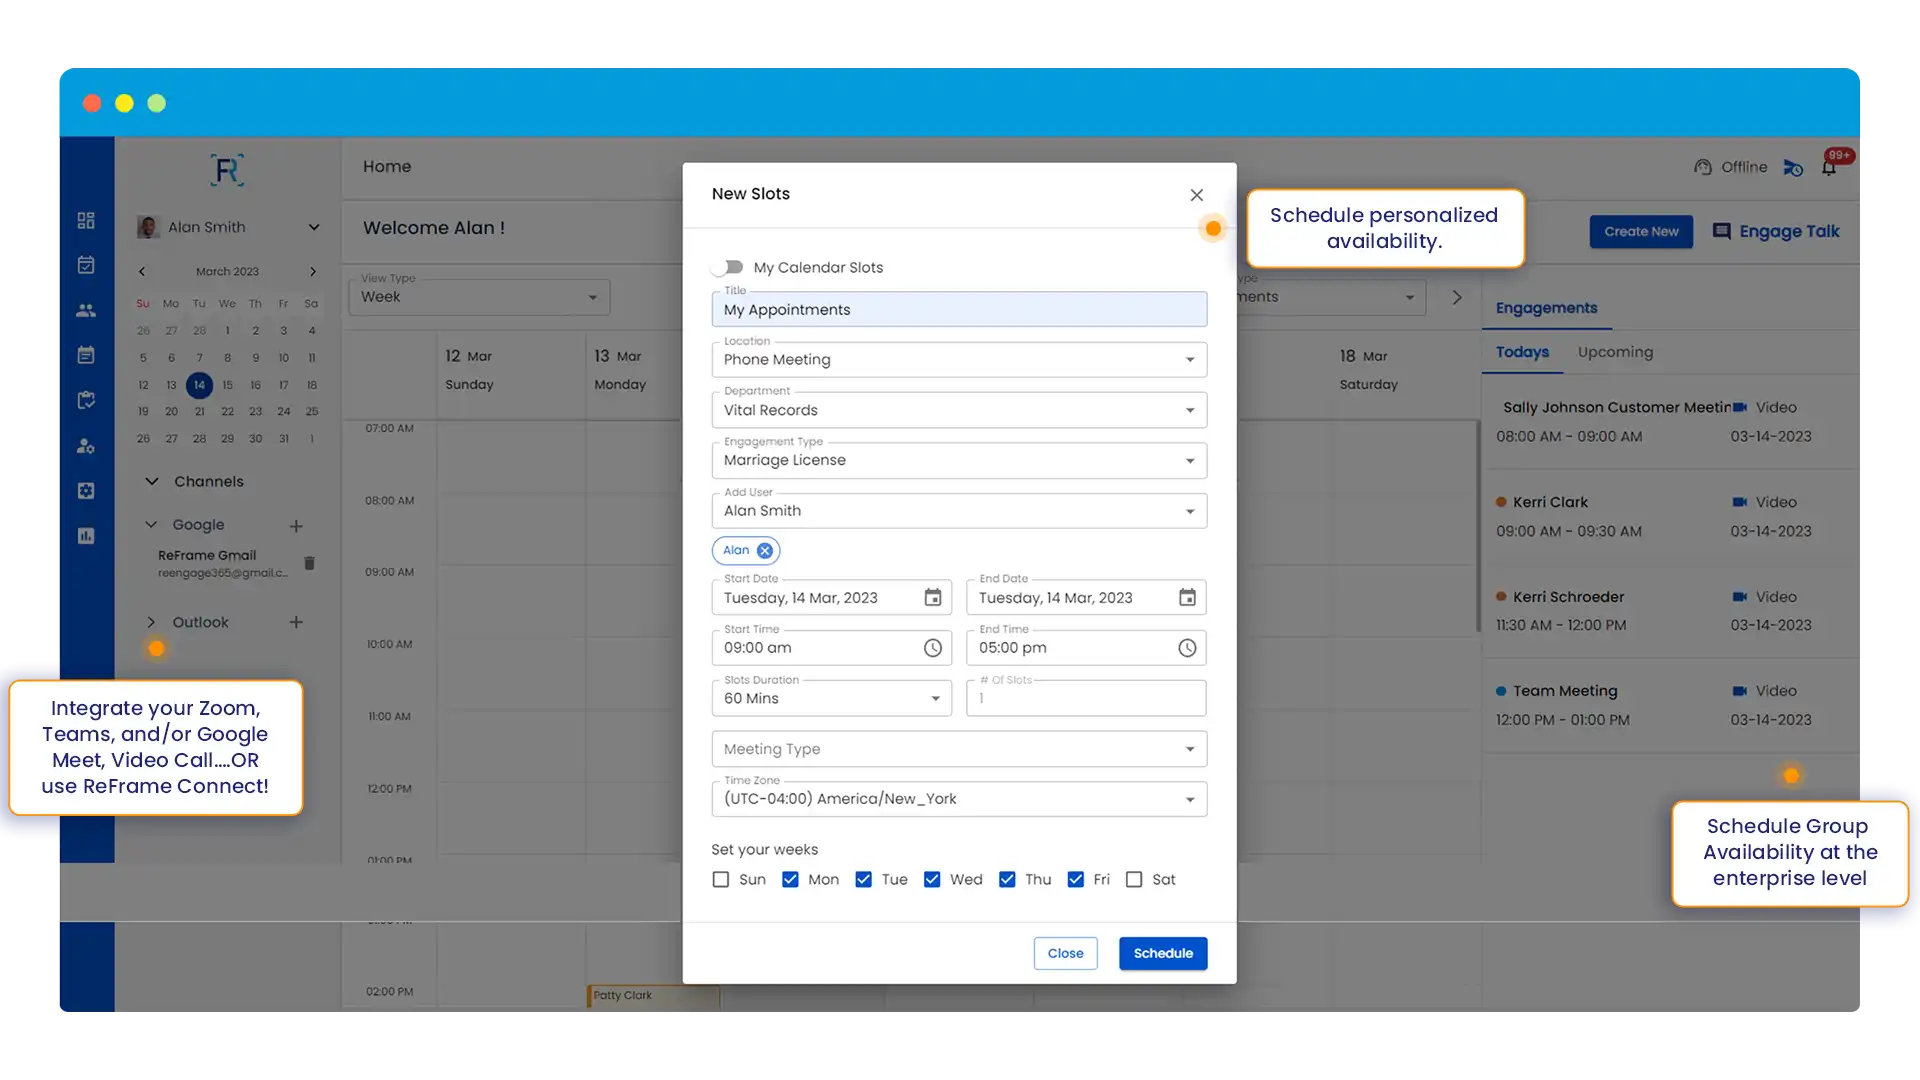Screen dimensions: 1920x1080
Task: Click the tasks/checklist icon in sidebar
Action: coord(87,401)
